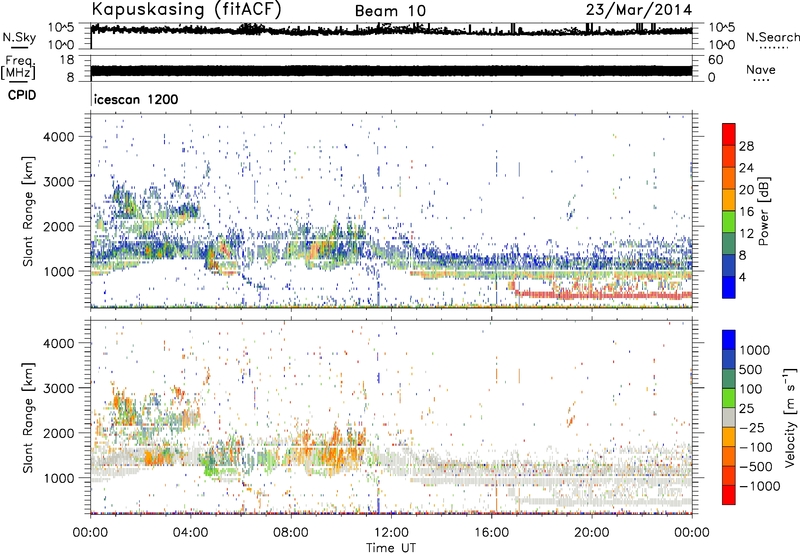
Task: Click the '60' Nave axis value
Action: [715, 60]
